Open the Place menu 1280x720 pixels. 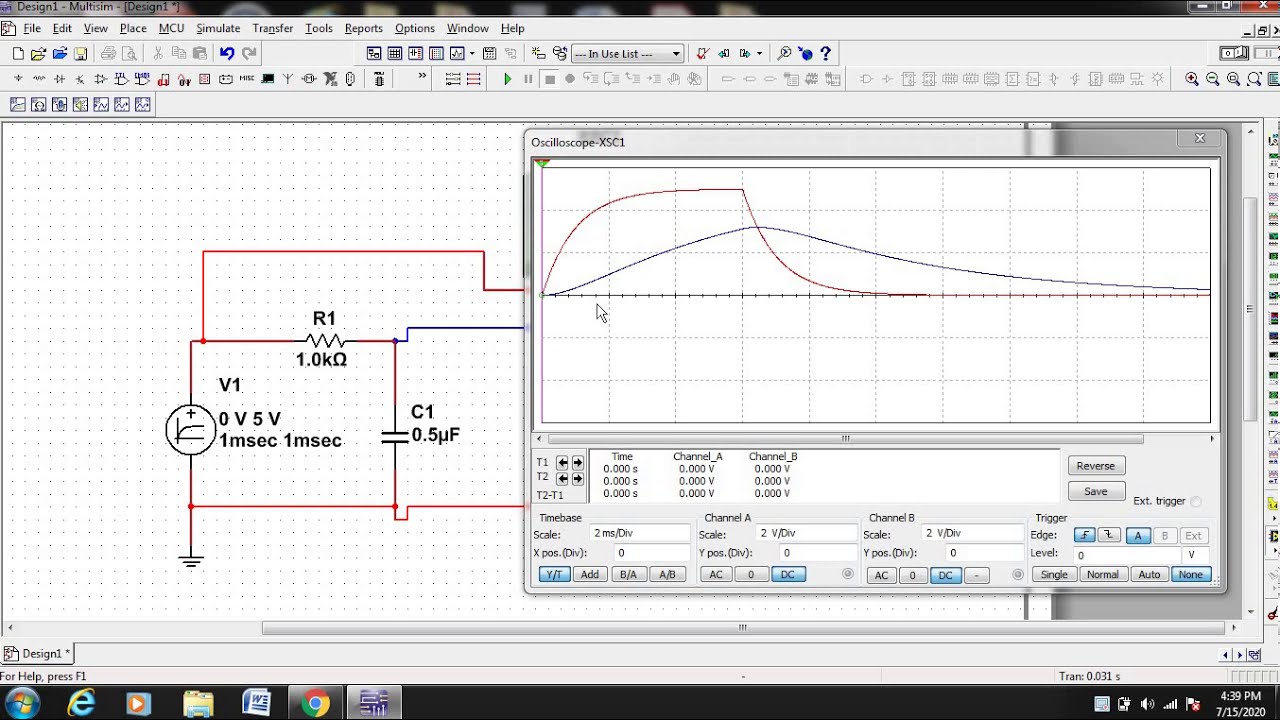(133, 28)
